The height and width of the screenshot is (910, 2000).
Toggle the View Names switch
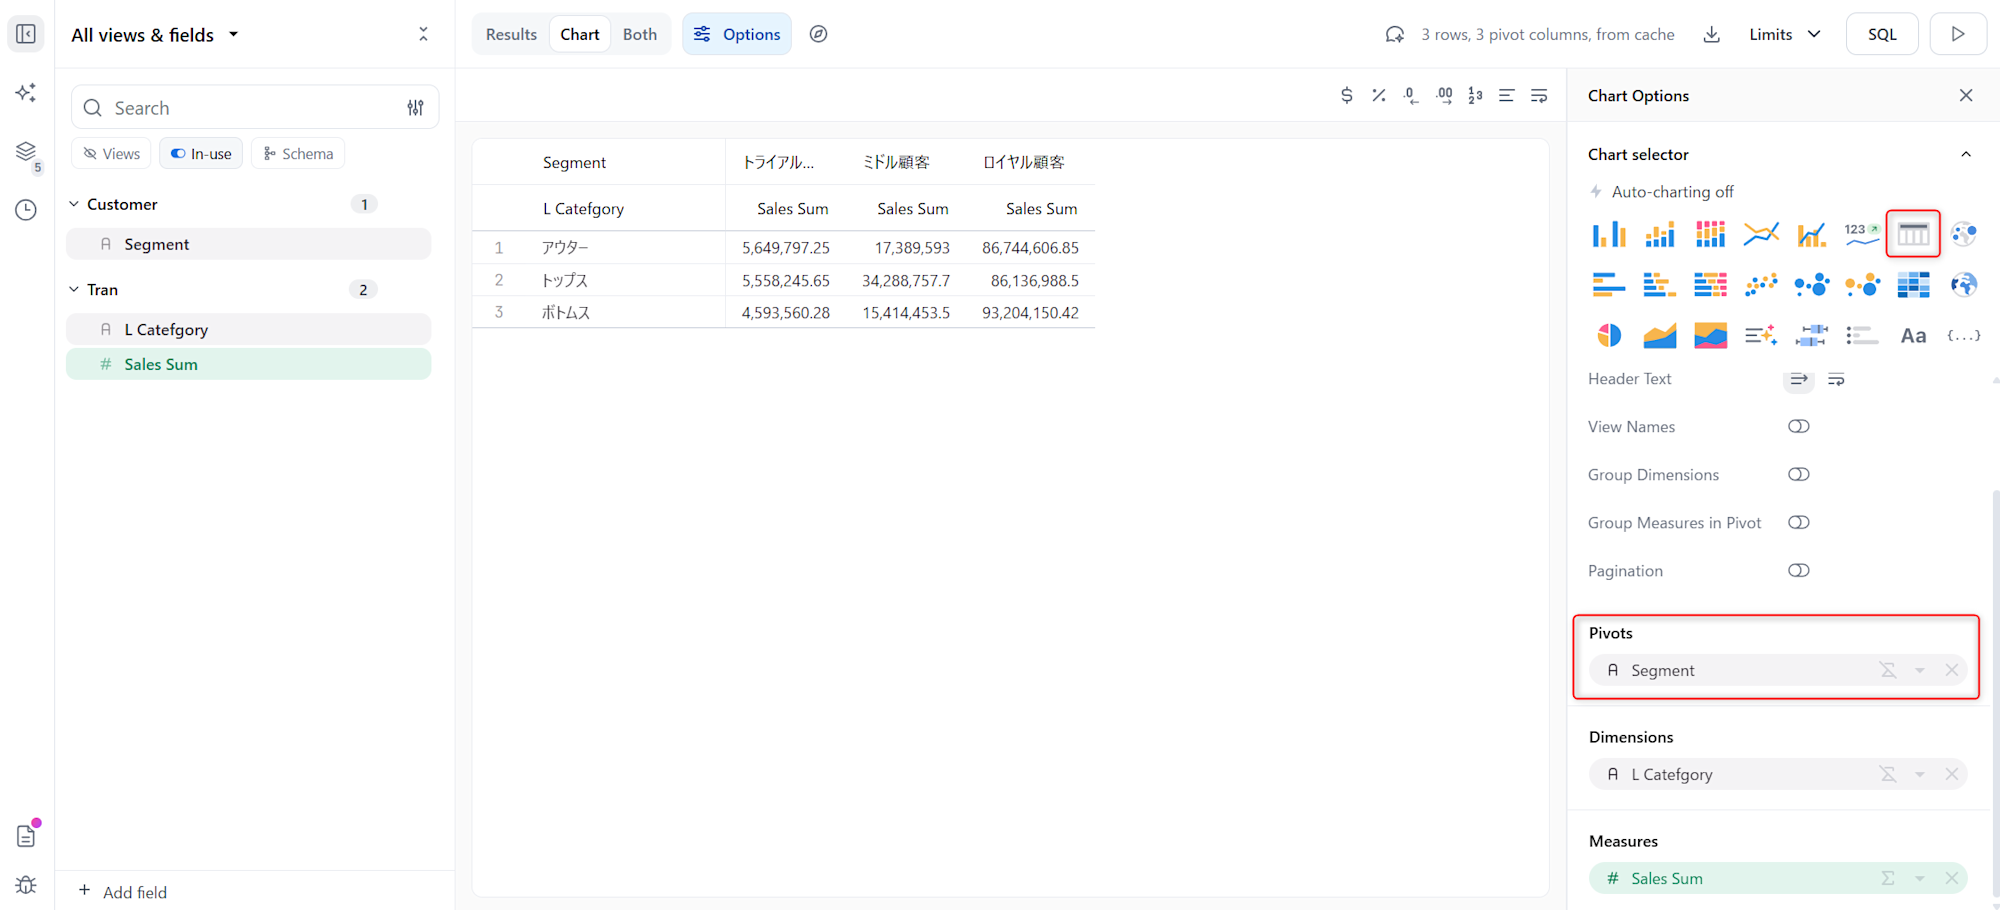tap(1798, 427)
